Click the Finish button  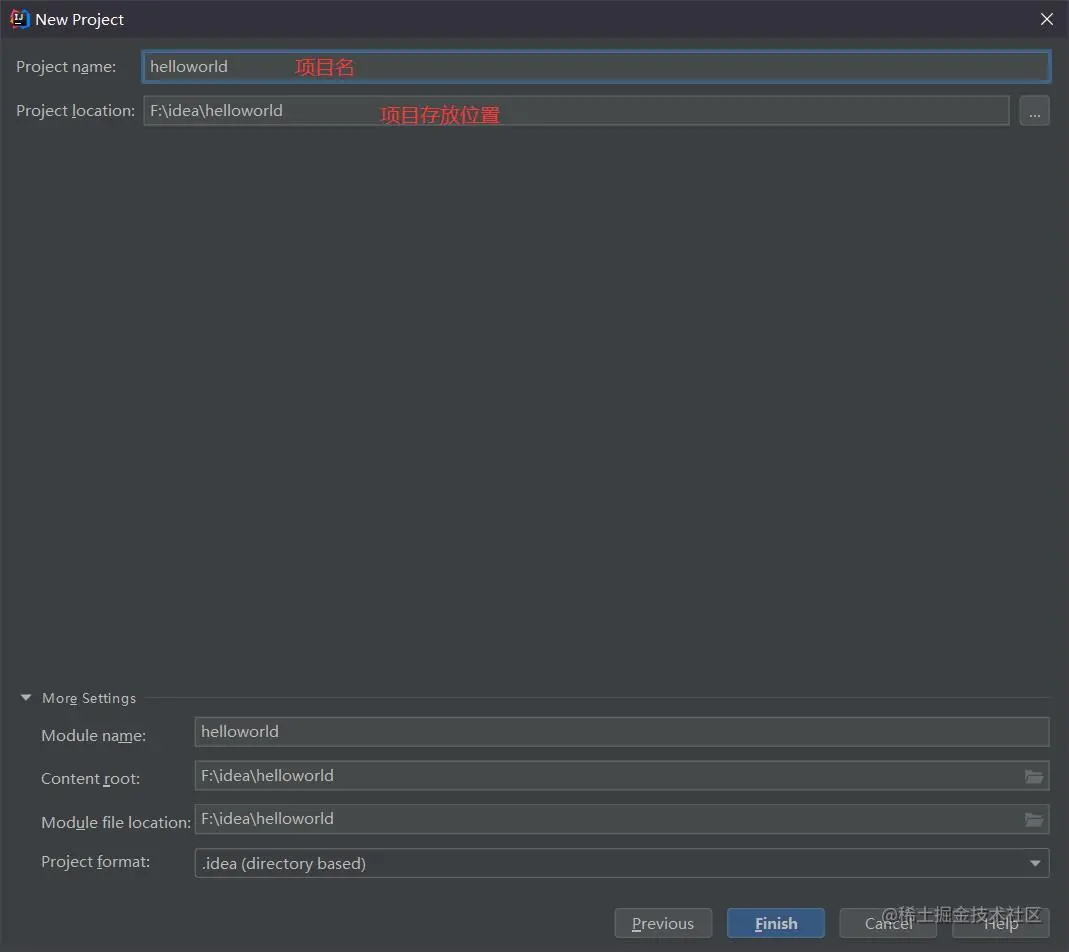pos(775,923)
